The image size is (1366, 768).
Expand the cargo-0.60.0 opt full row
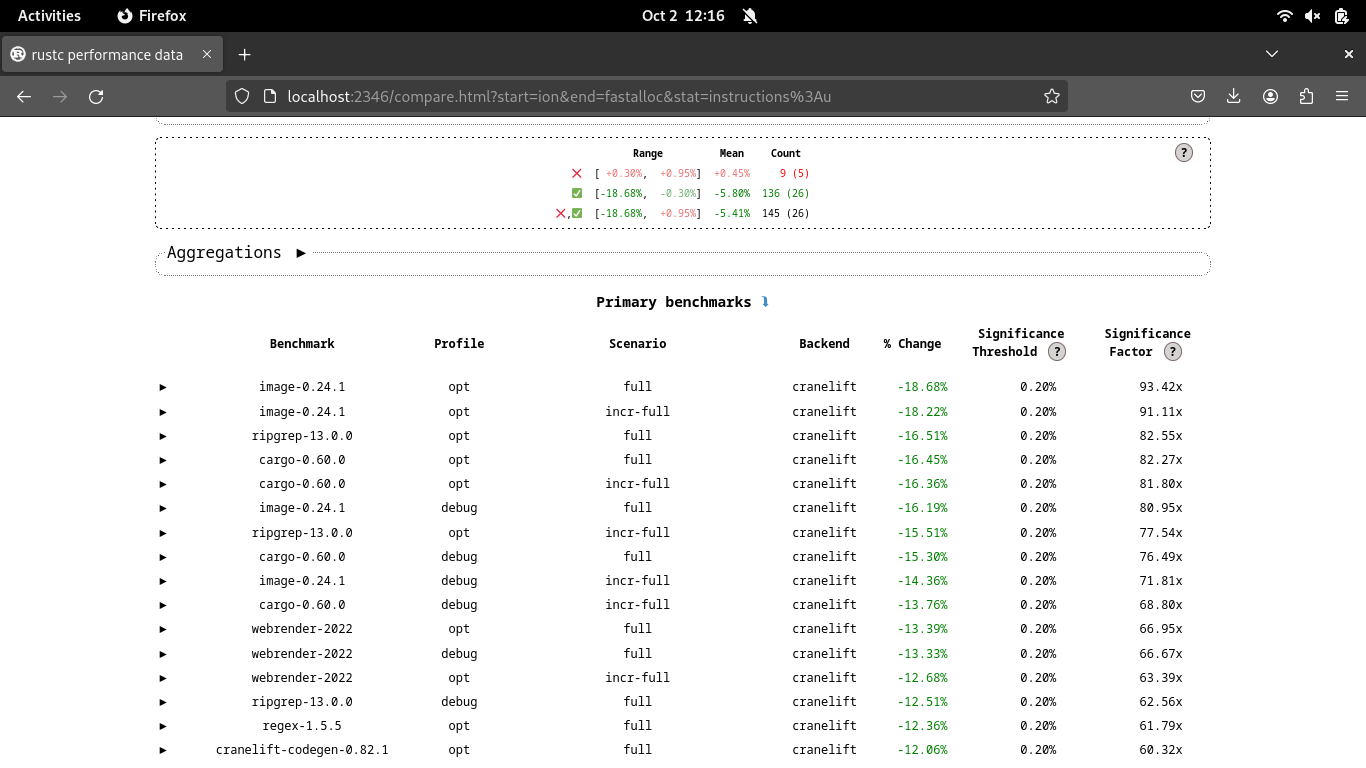pyautogui.click(x=163, y=460)
